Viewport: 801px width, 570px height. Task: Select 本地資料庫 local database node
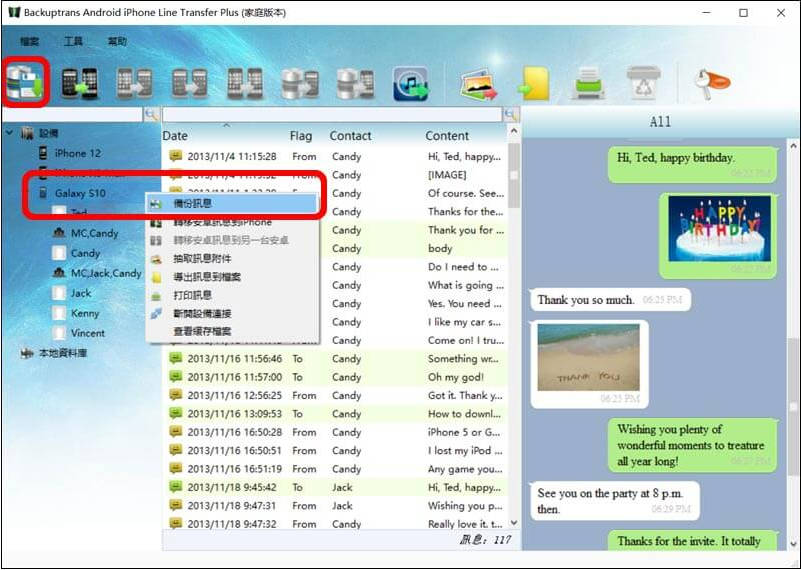[x=63, y=353]
